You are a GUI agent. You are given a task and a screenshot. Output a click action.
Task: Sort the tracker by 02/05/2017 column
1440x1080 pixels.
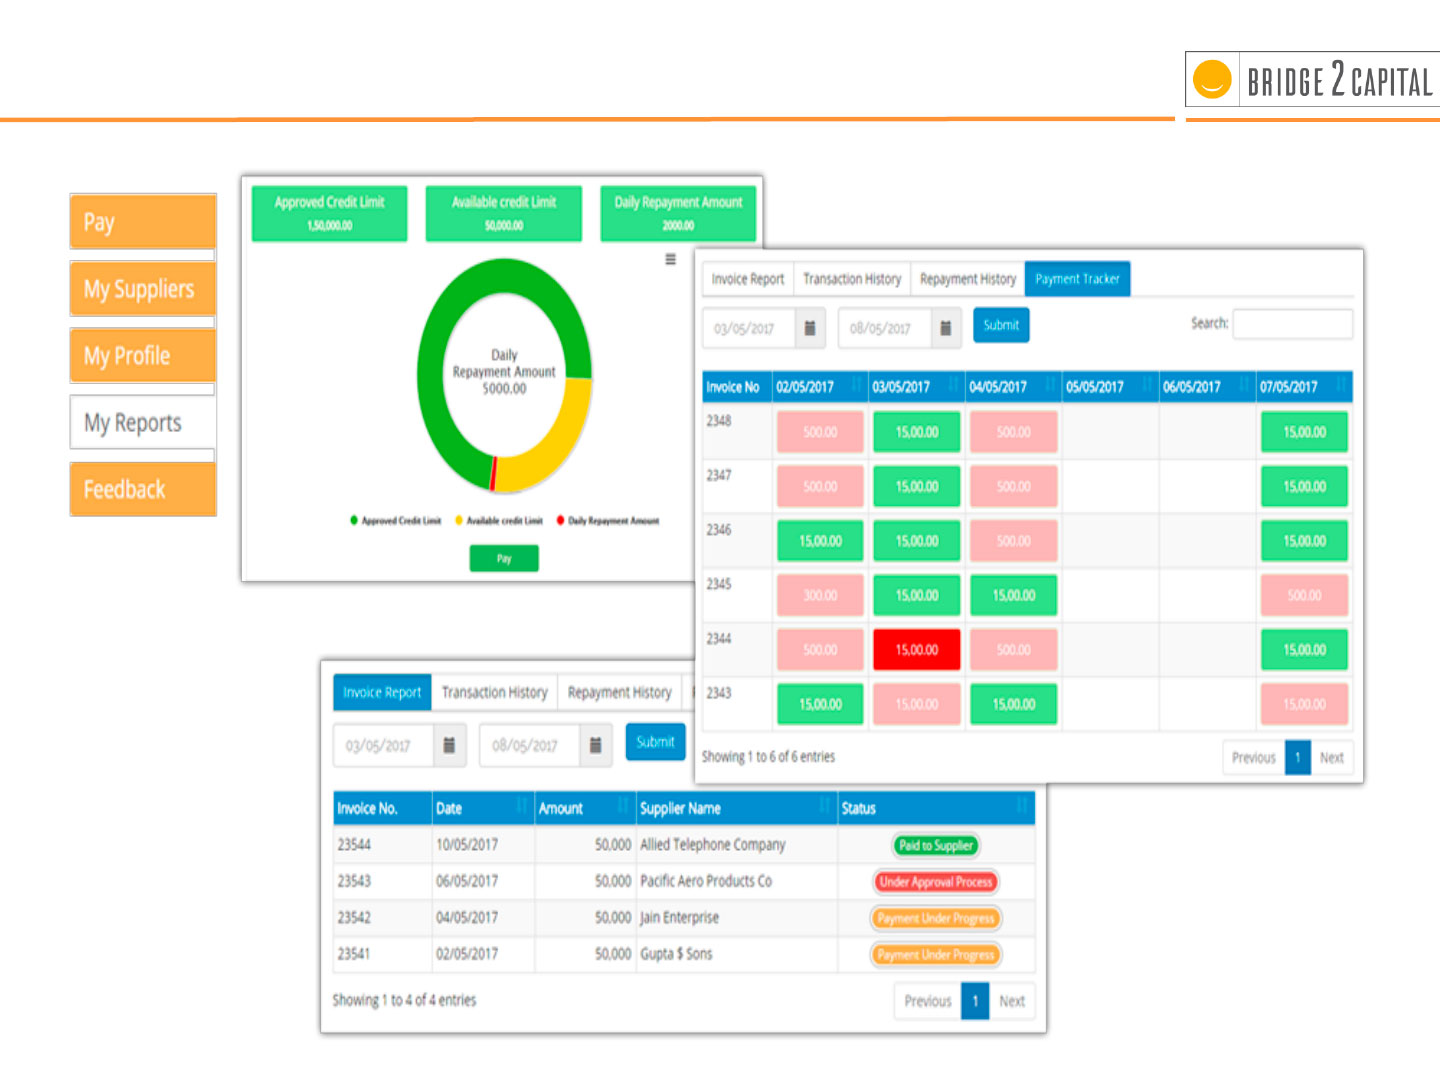pos(818,387)
